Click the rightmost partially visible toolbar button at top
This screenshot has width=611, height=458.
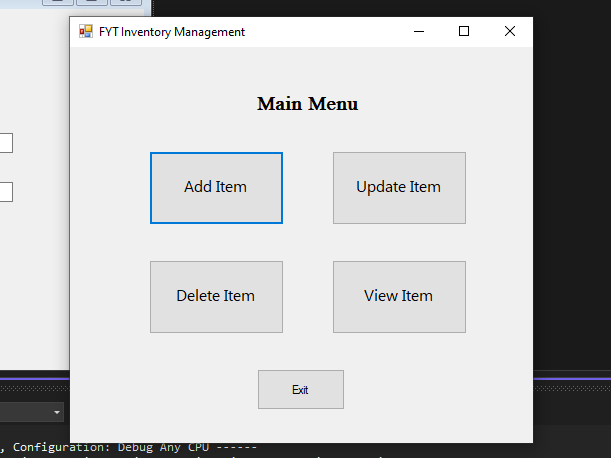pos(125,2)
